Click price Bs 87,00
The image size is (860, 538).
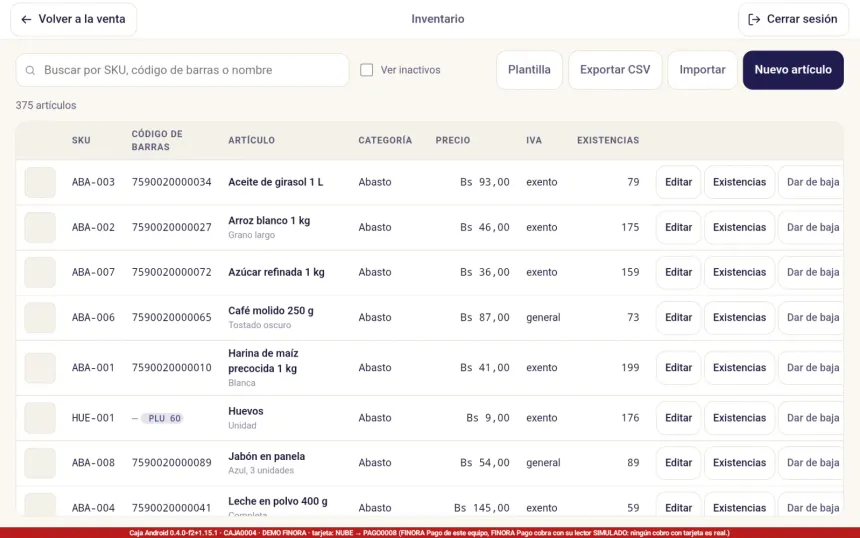click(485, 318)
